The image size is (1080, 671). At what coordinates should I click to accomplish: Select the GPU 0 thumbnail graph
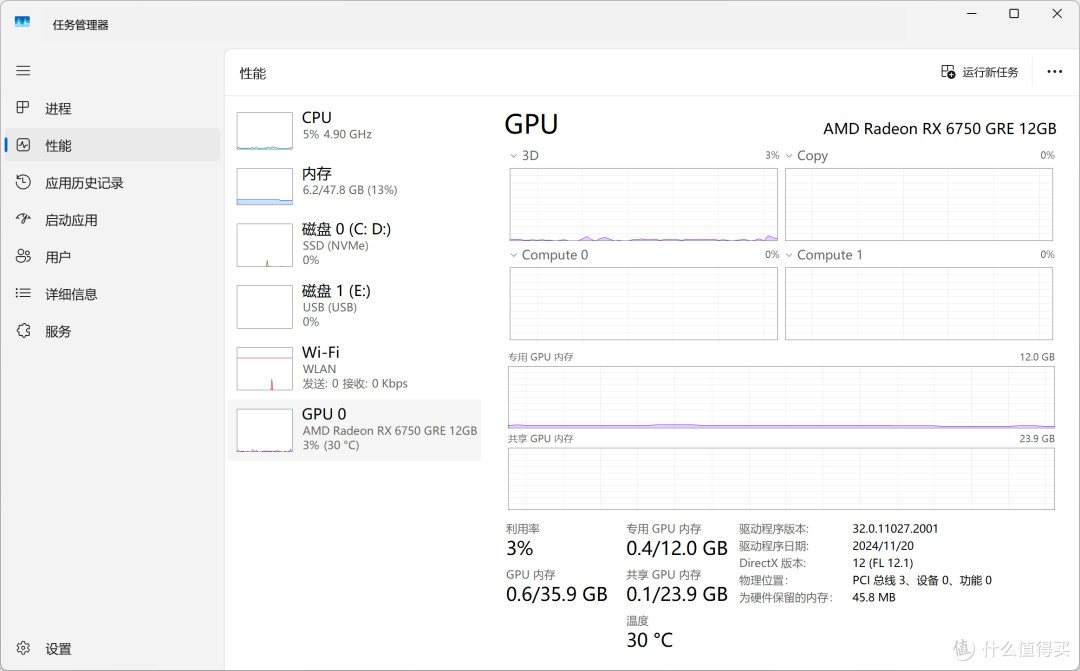click(x=264, y=431)
